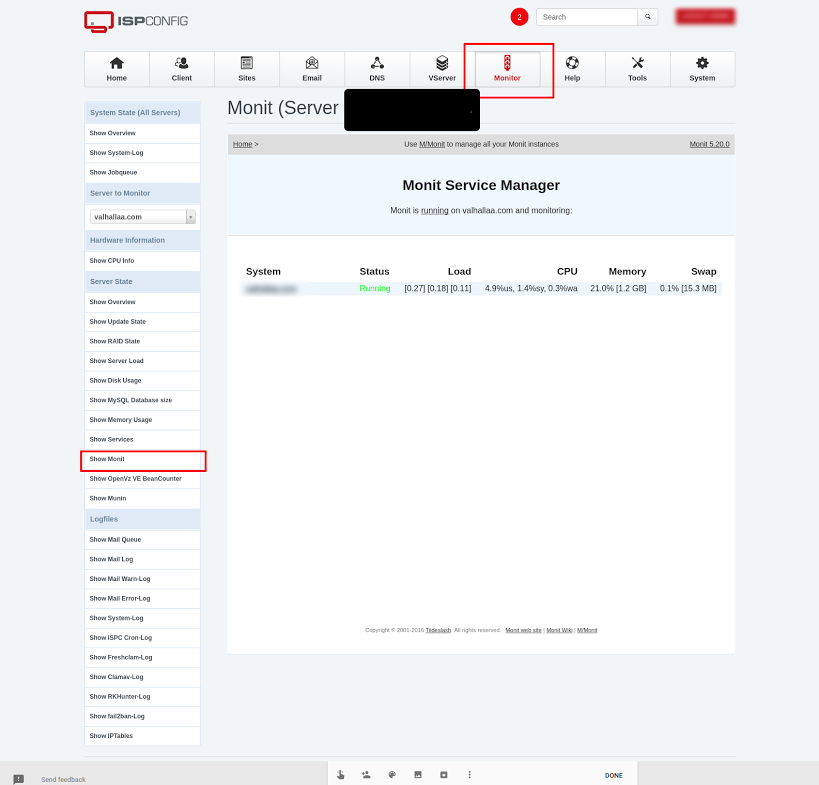Click the underlined running link
This screenshot has height=785, width=819.
[435, 210]
